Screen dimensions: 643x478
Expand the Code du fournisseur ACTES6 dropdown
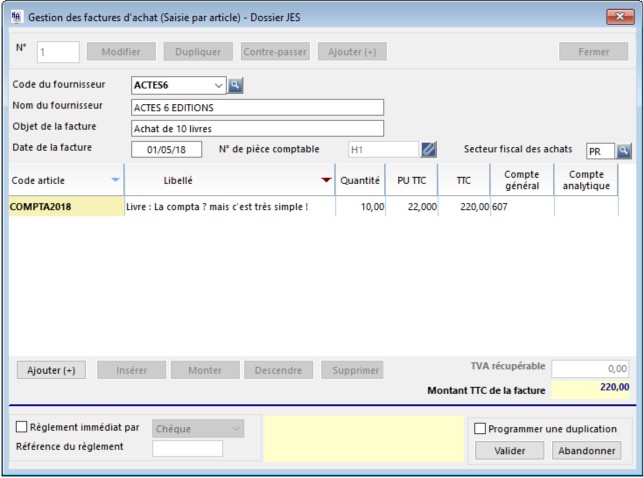219,85
